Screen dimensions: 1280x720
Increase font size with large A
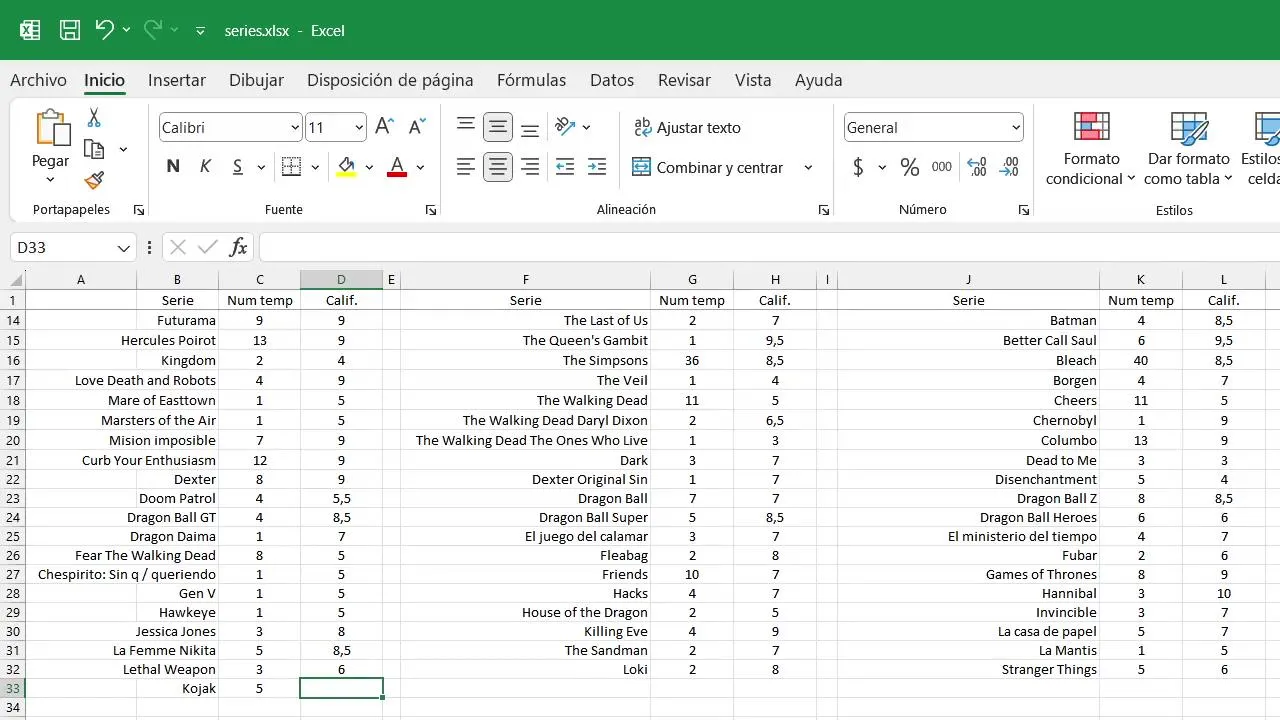click(384, 127)
